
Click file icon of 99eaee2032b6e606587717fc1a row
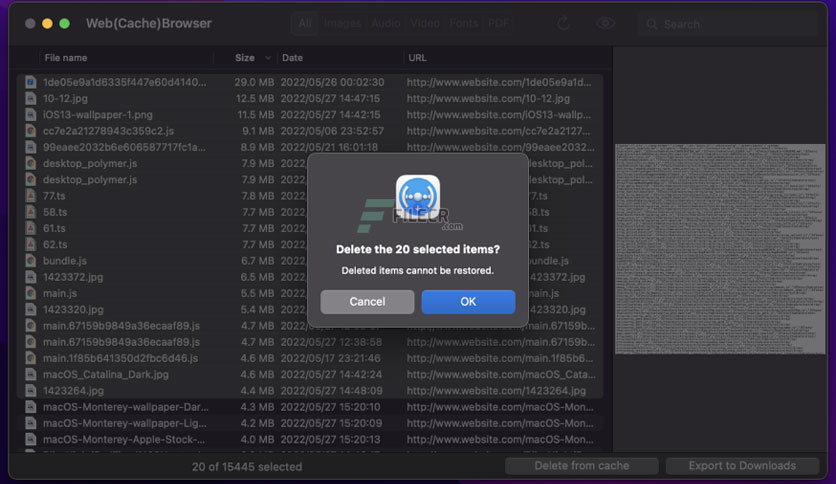tap(31, 147)
